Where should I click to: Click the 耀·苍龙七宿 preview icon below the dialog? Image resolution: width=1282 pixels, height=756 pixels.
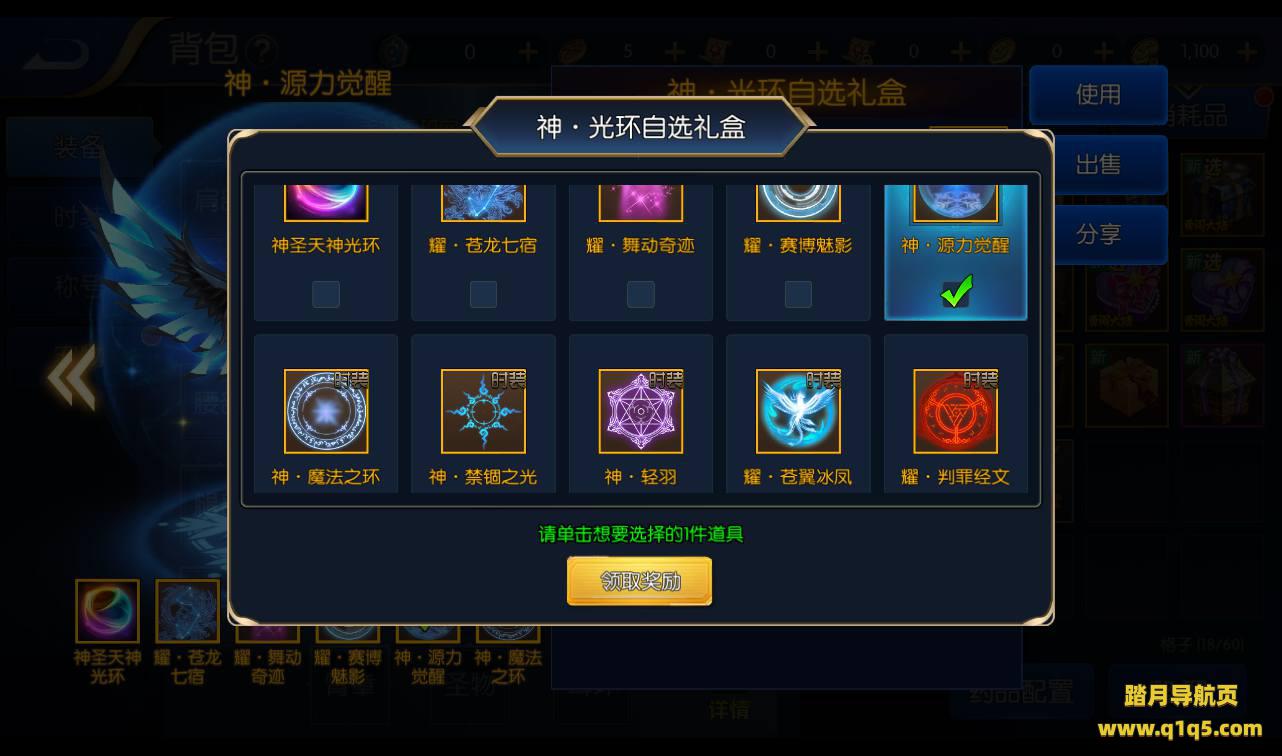[187, 611]
